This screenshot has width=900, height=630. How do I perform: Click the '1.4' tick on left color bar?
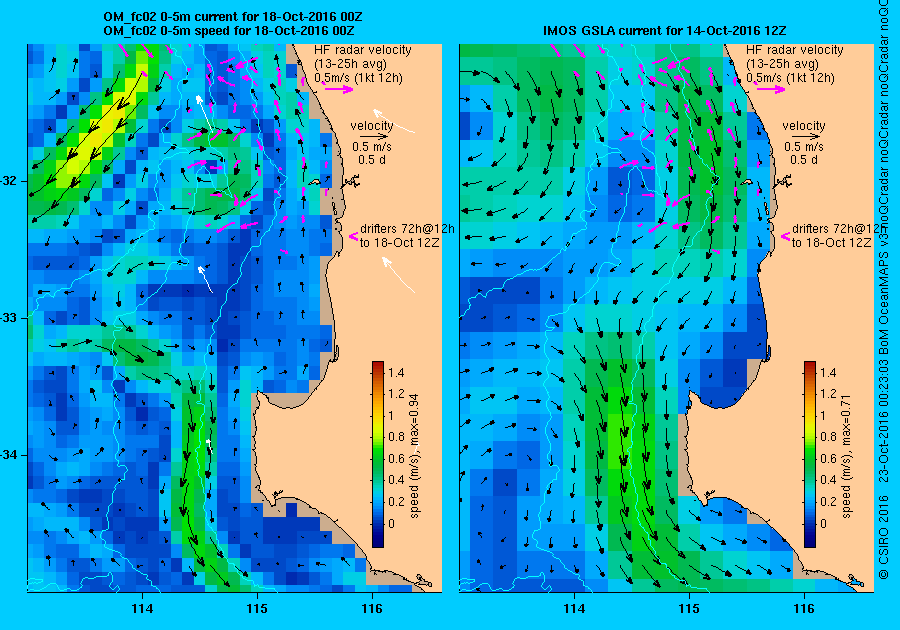395,372
